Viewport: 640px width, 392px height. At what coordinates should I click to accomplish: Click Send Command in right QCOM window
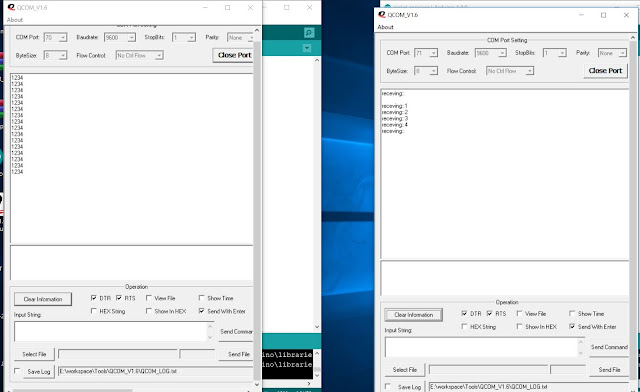click(609, 347)
